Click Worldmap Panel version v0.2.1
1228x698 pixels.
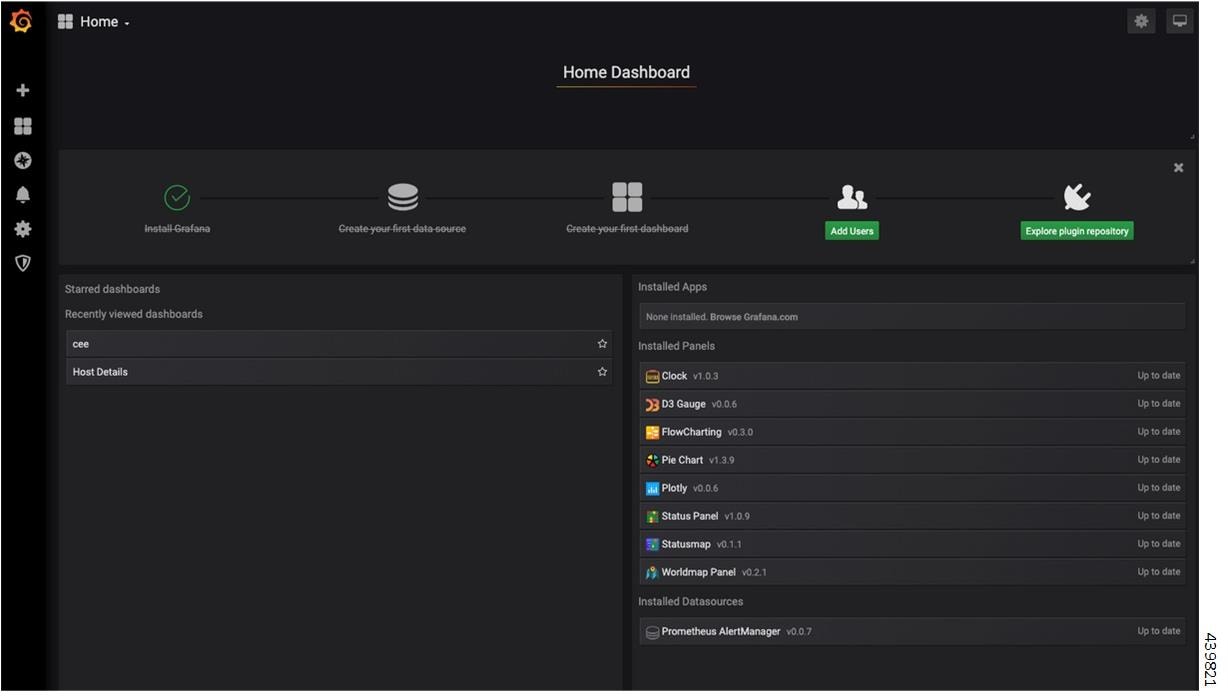[754, 572]
